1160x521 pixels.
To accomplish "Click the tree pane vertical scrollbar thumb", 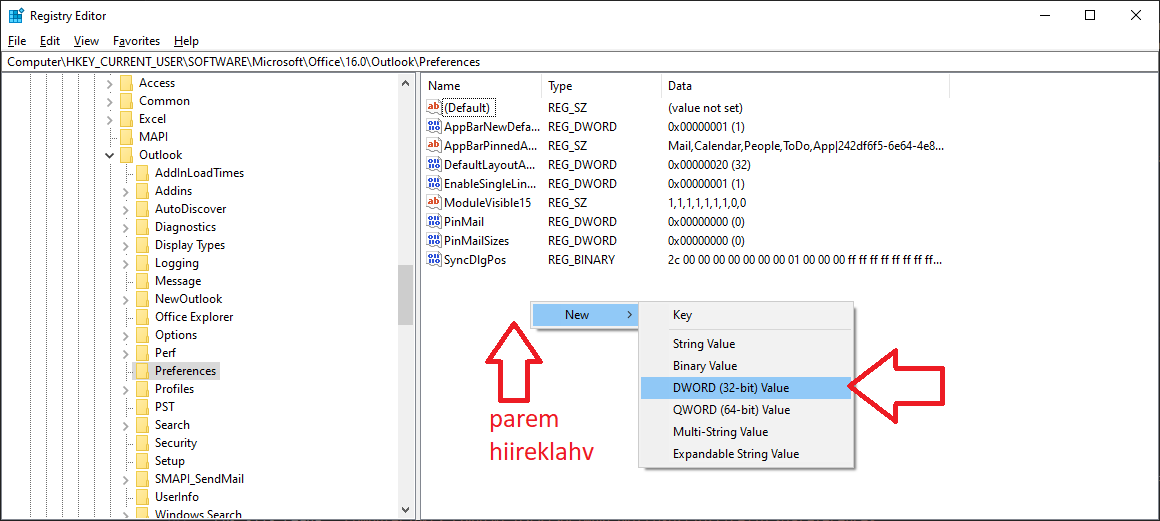I will coord(405,295).
